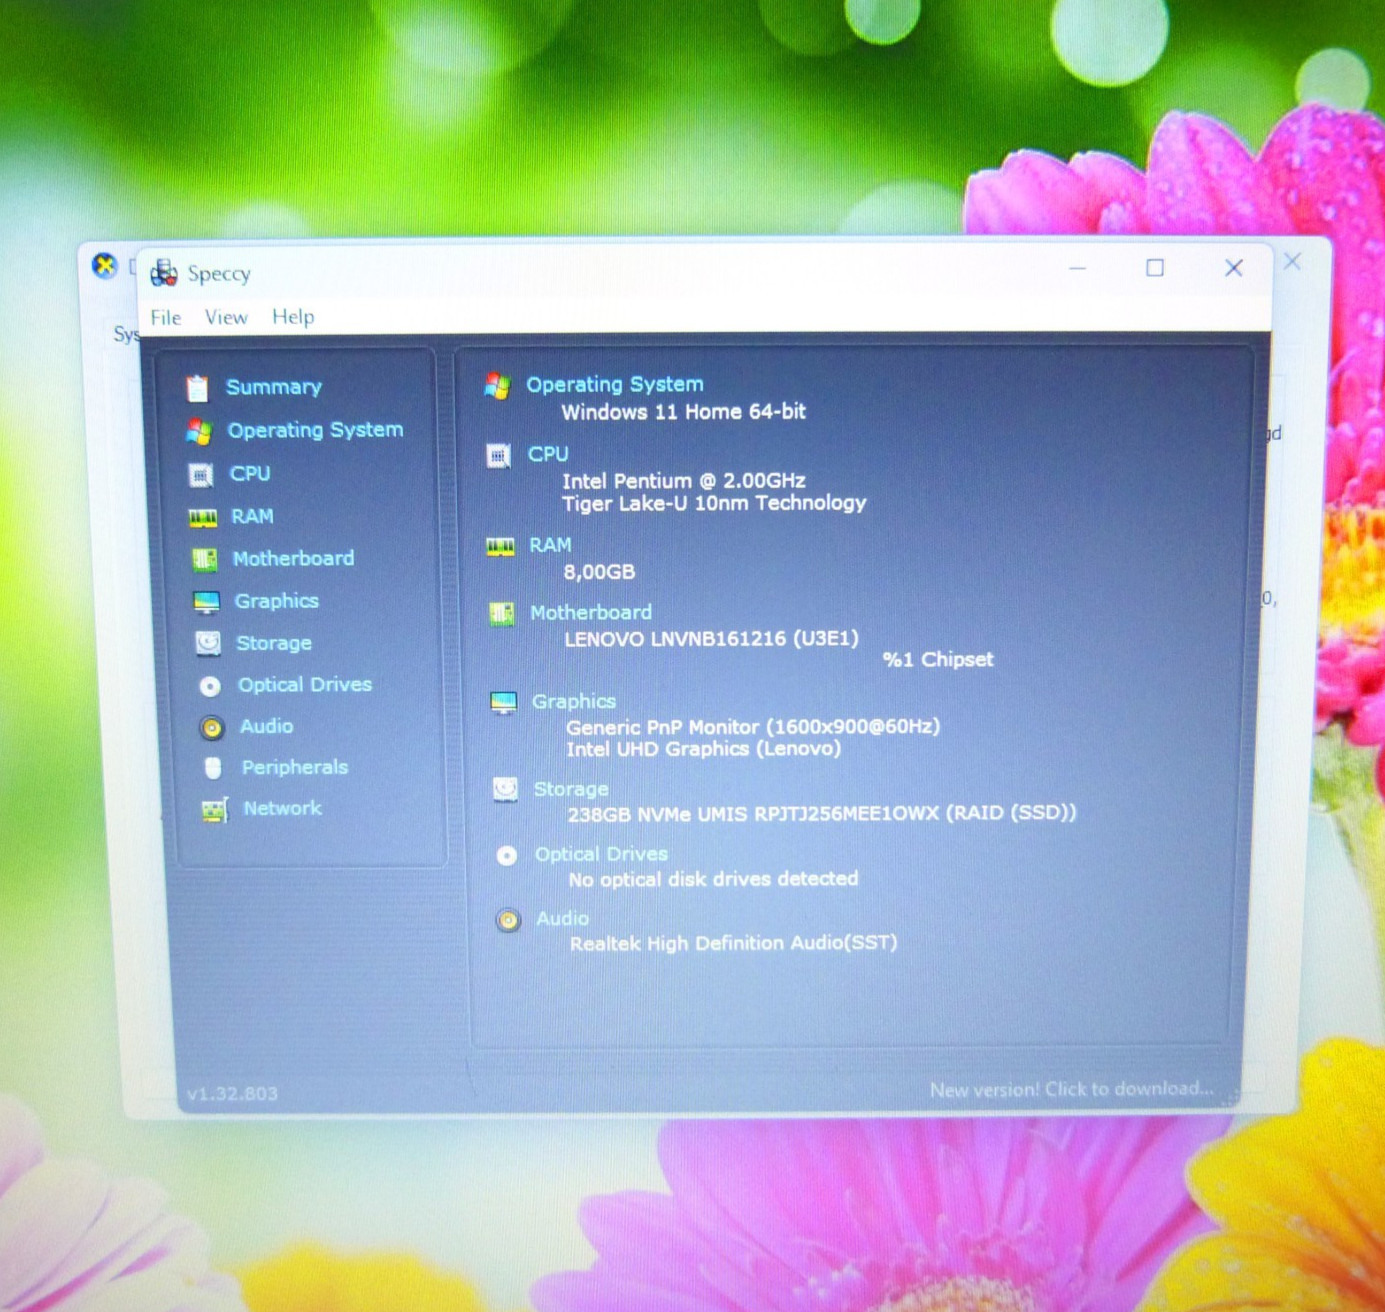Click the Graphics monitor icon in summary panel

click(503, 702)
